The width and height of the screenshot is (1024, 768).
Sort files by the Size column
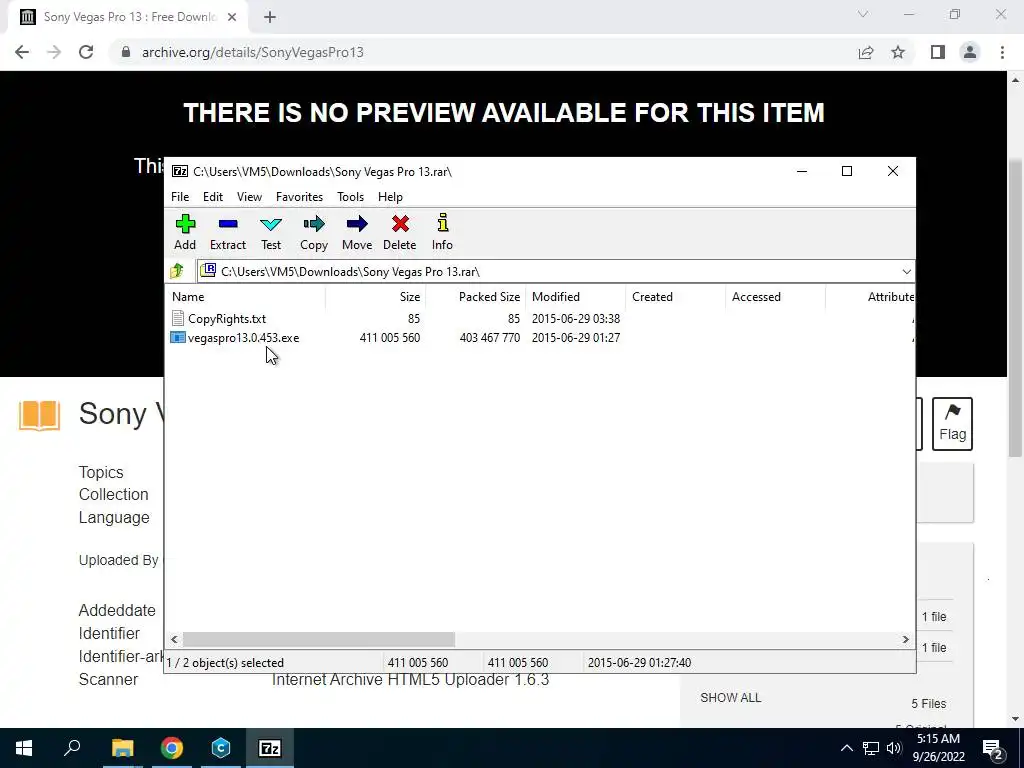tap(376, 296)
